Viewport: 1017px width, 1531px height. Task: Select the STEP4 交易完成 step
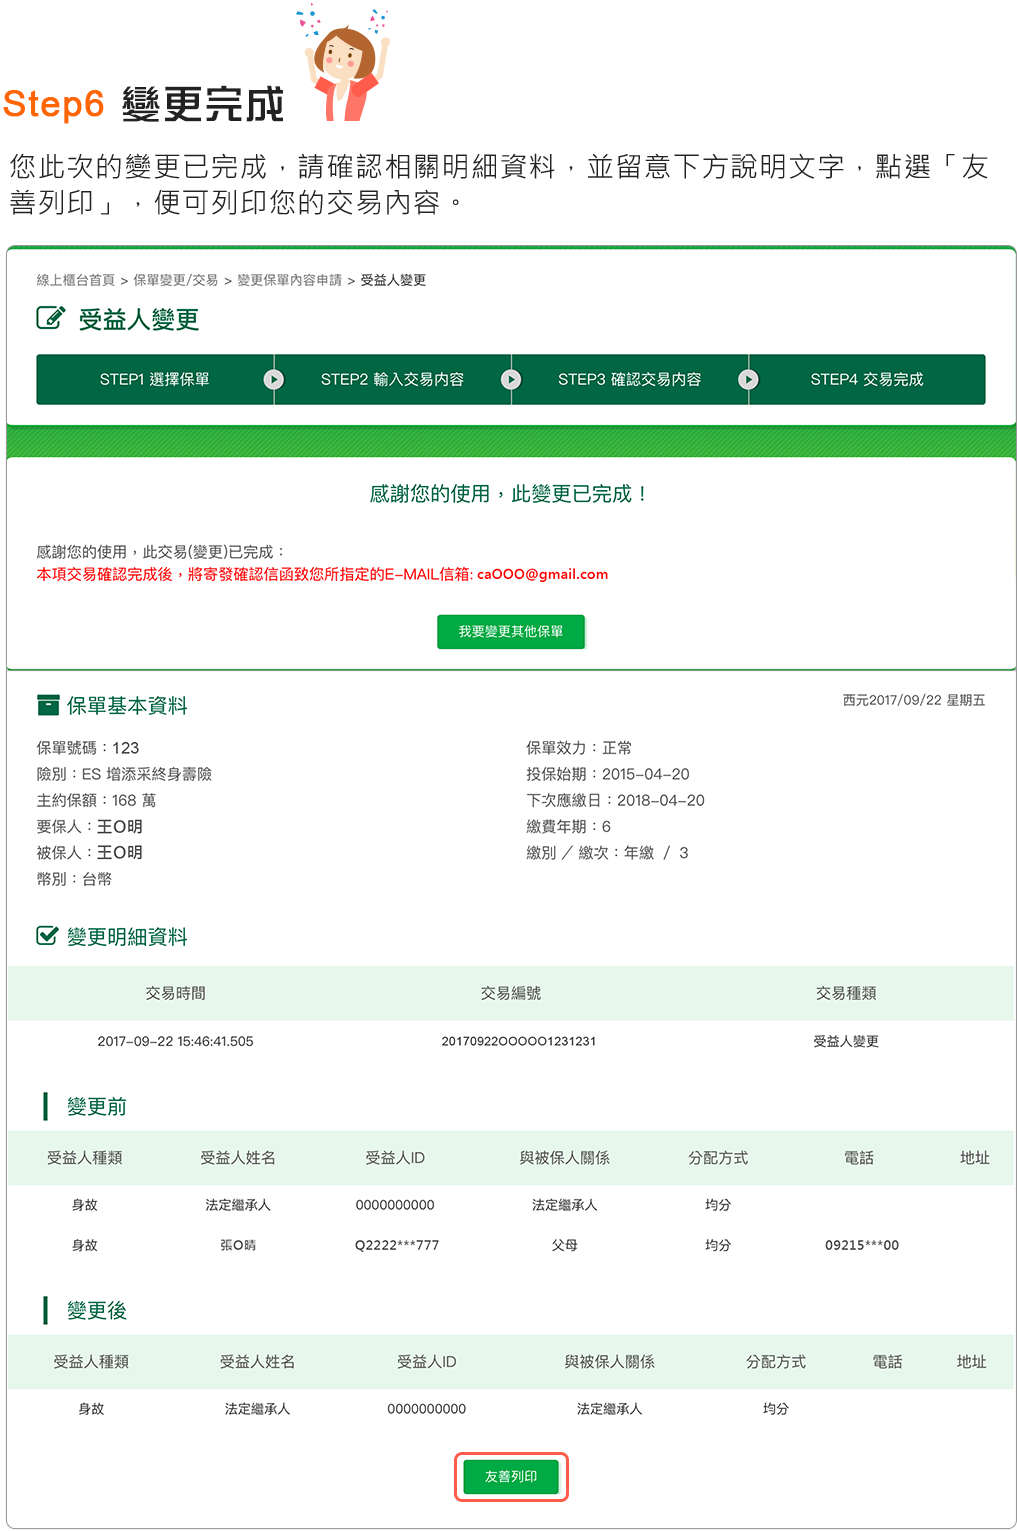click(867, 380)
